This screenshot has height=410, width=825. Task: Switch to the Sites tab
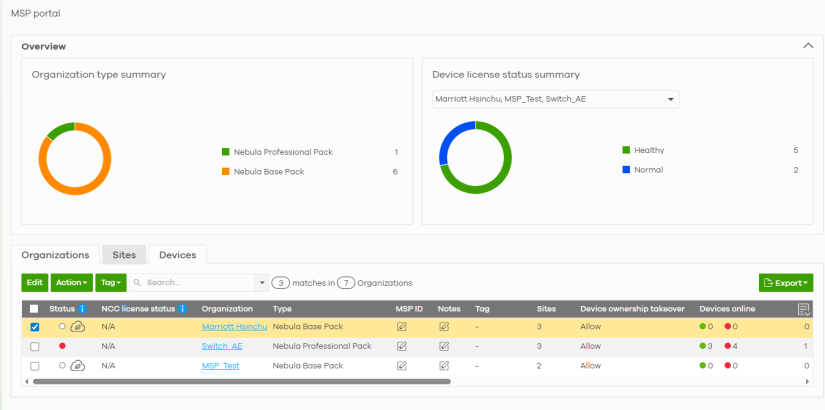click(x=125, y=255)
